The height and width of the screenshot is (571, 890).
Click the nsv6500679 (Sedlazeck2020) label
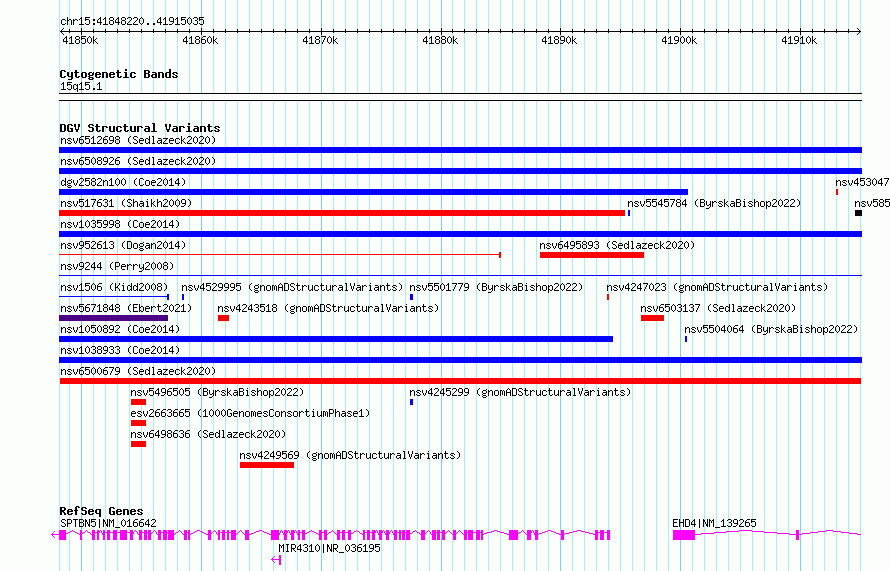tap(138, 371)
